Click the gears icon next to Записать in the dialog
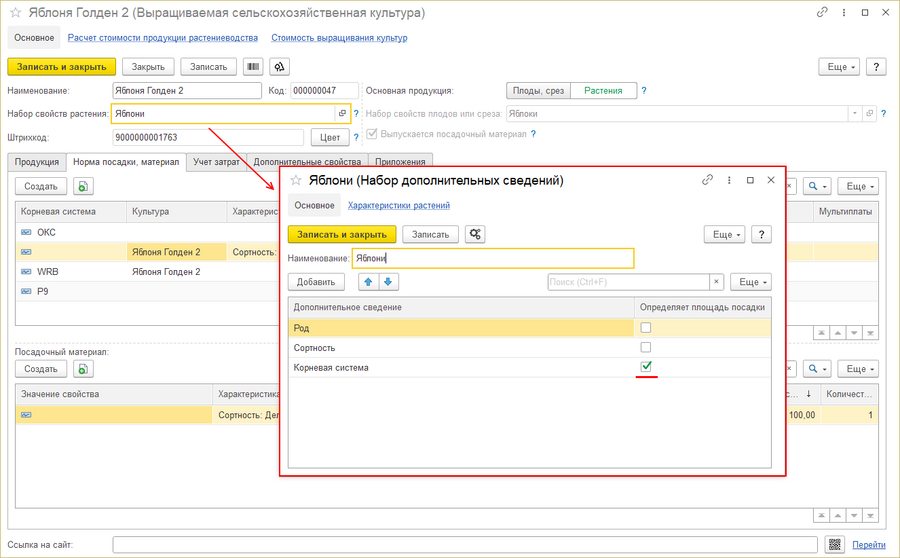900x558 pixels. click(475, 234)
